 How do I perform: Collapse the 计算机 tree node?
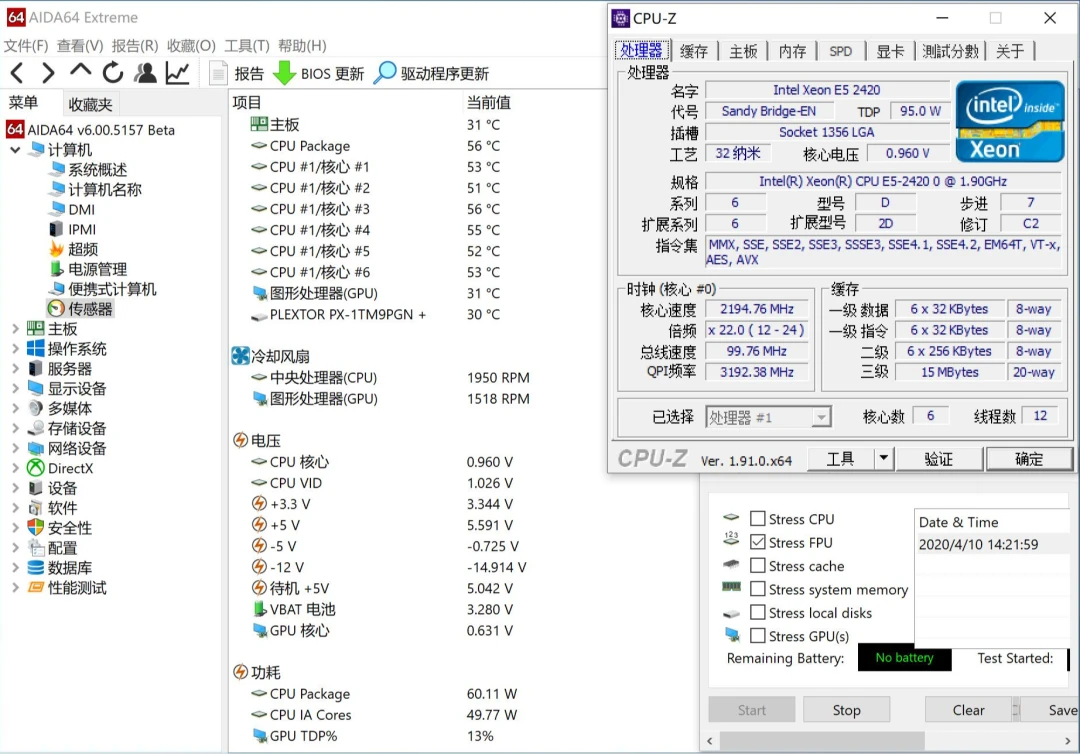[x=15, y=149]
